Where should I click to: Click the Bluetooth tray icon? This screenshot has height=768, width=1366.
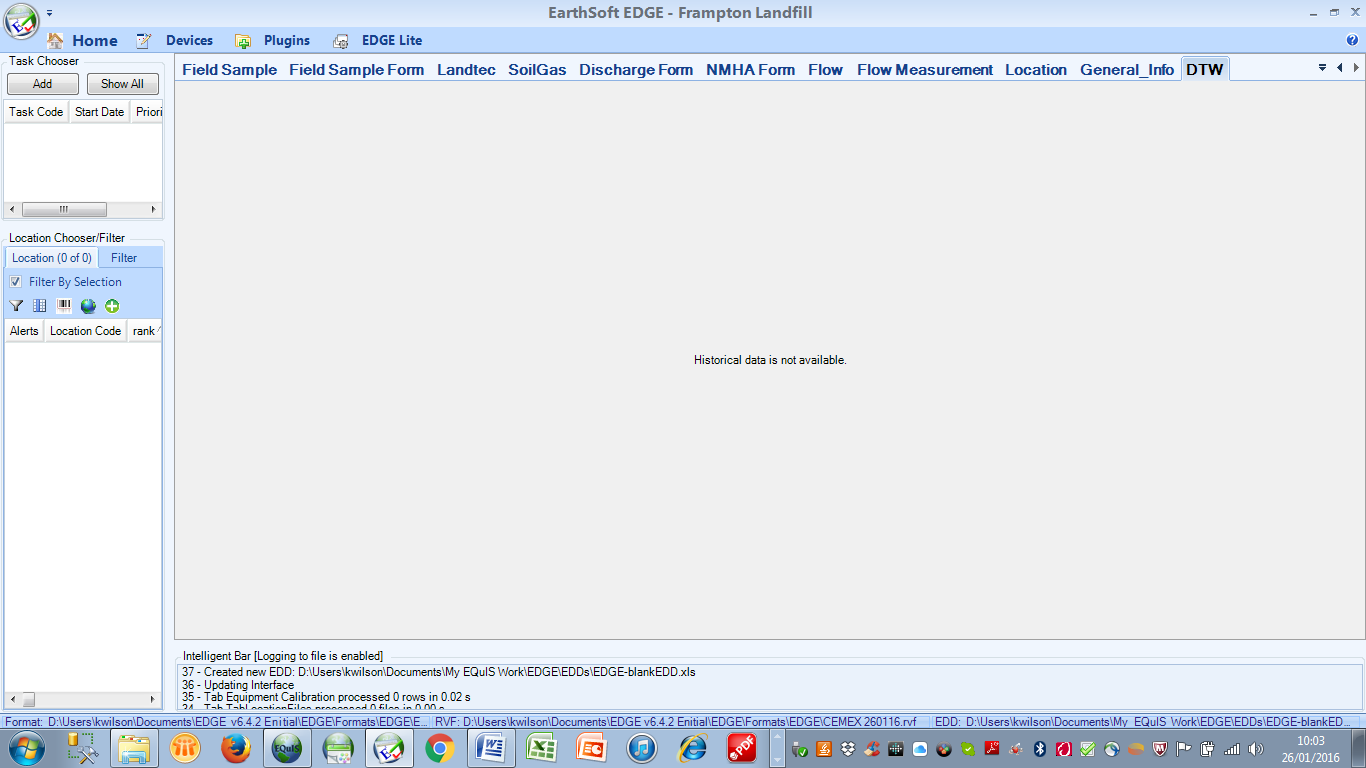click(x=1039, y=749)
